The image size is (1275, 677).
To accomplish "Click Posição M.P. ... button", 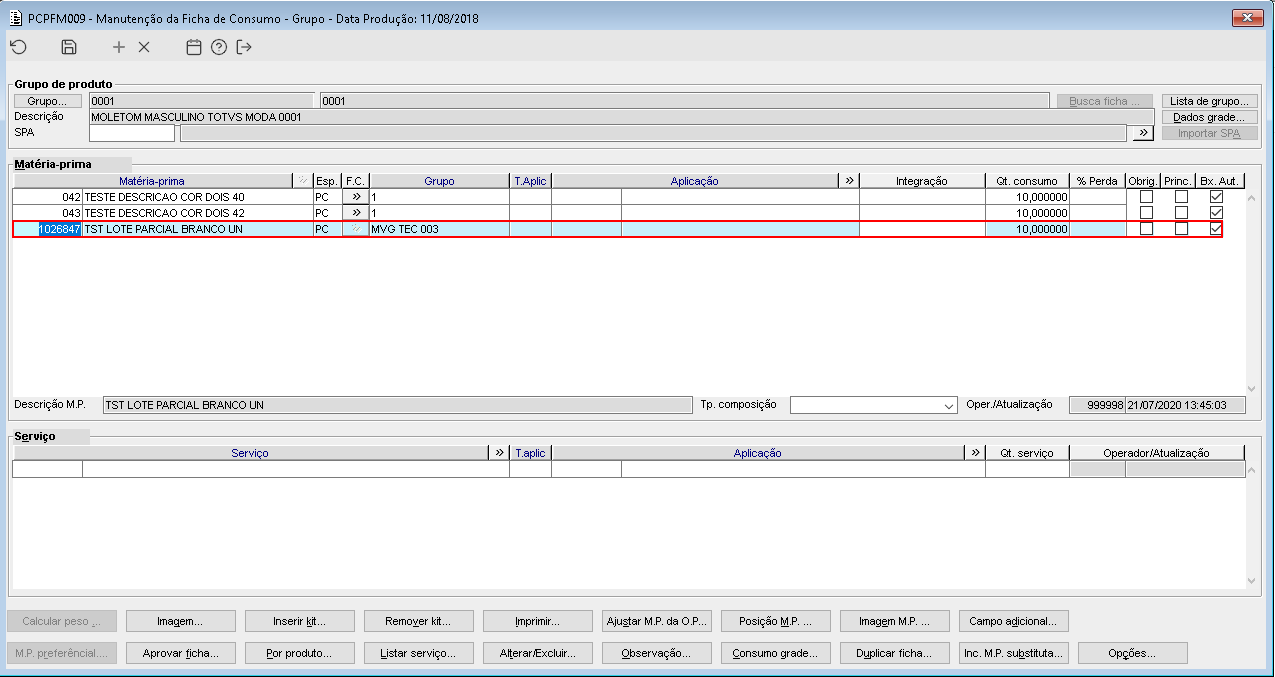I will (x=775, y=621).
